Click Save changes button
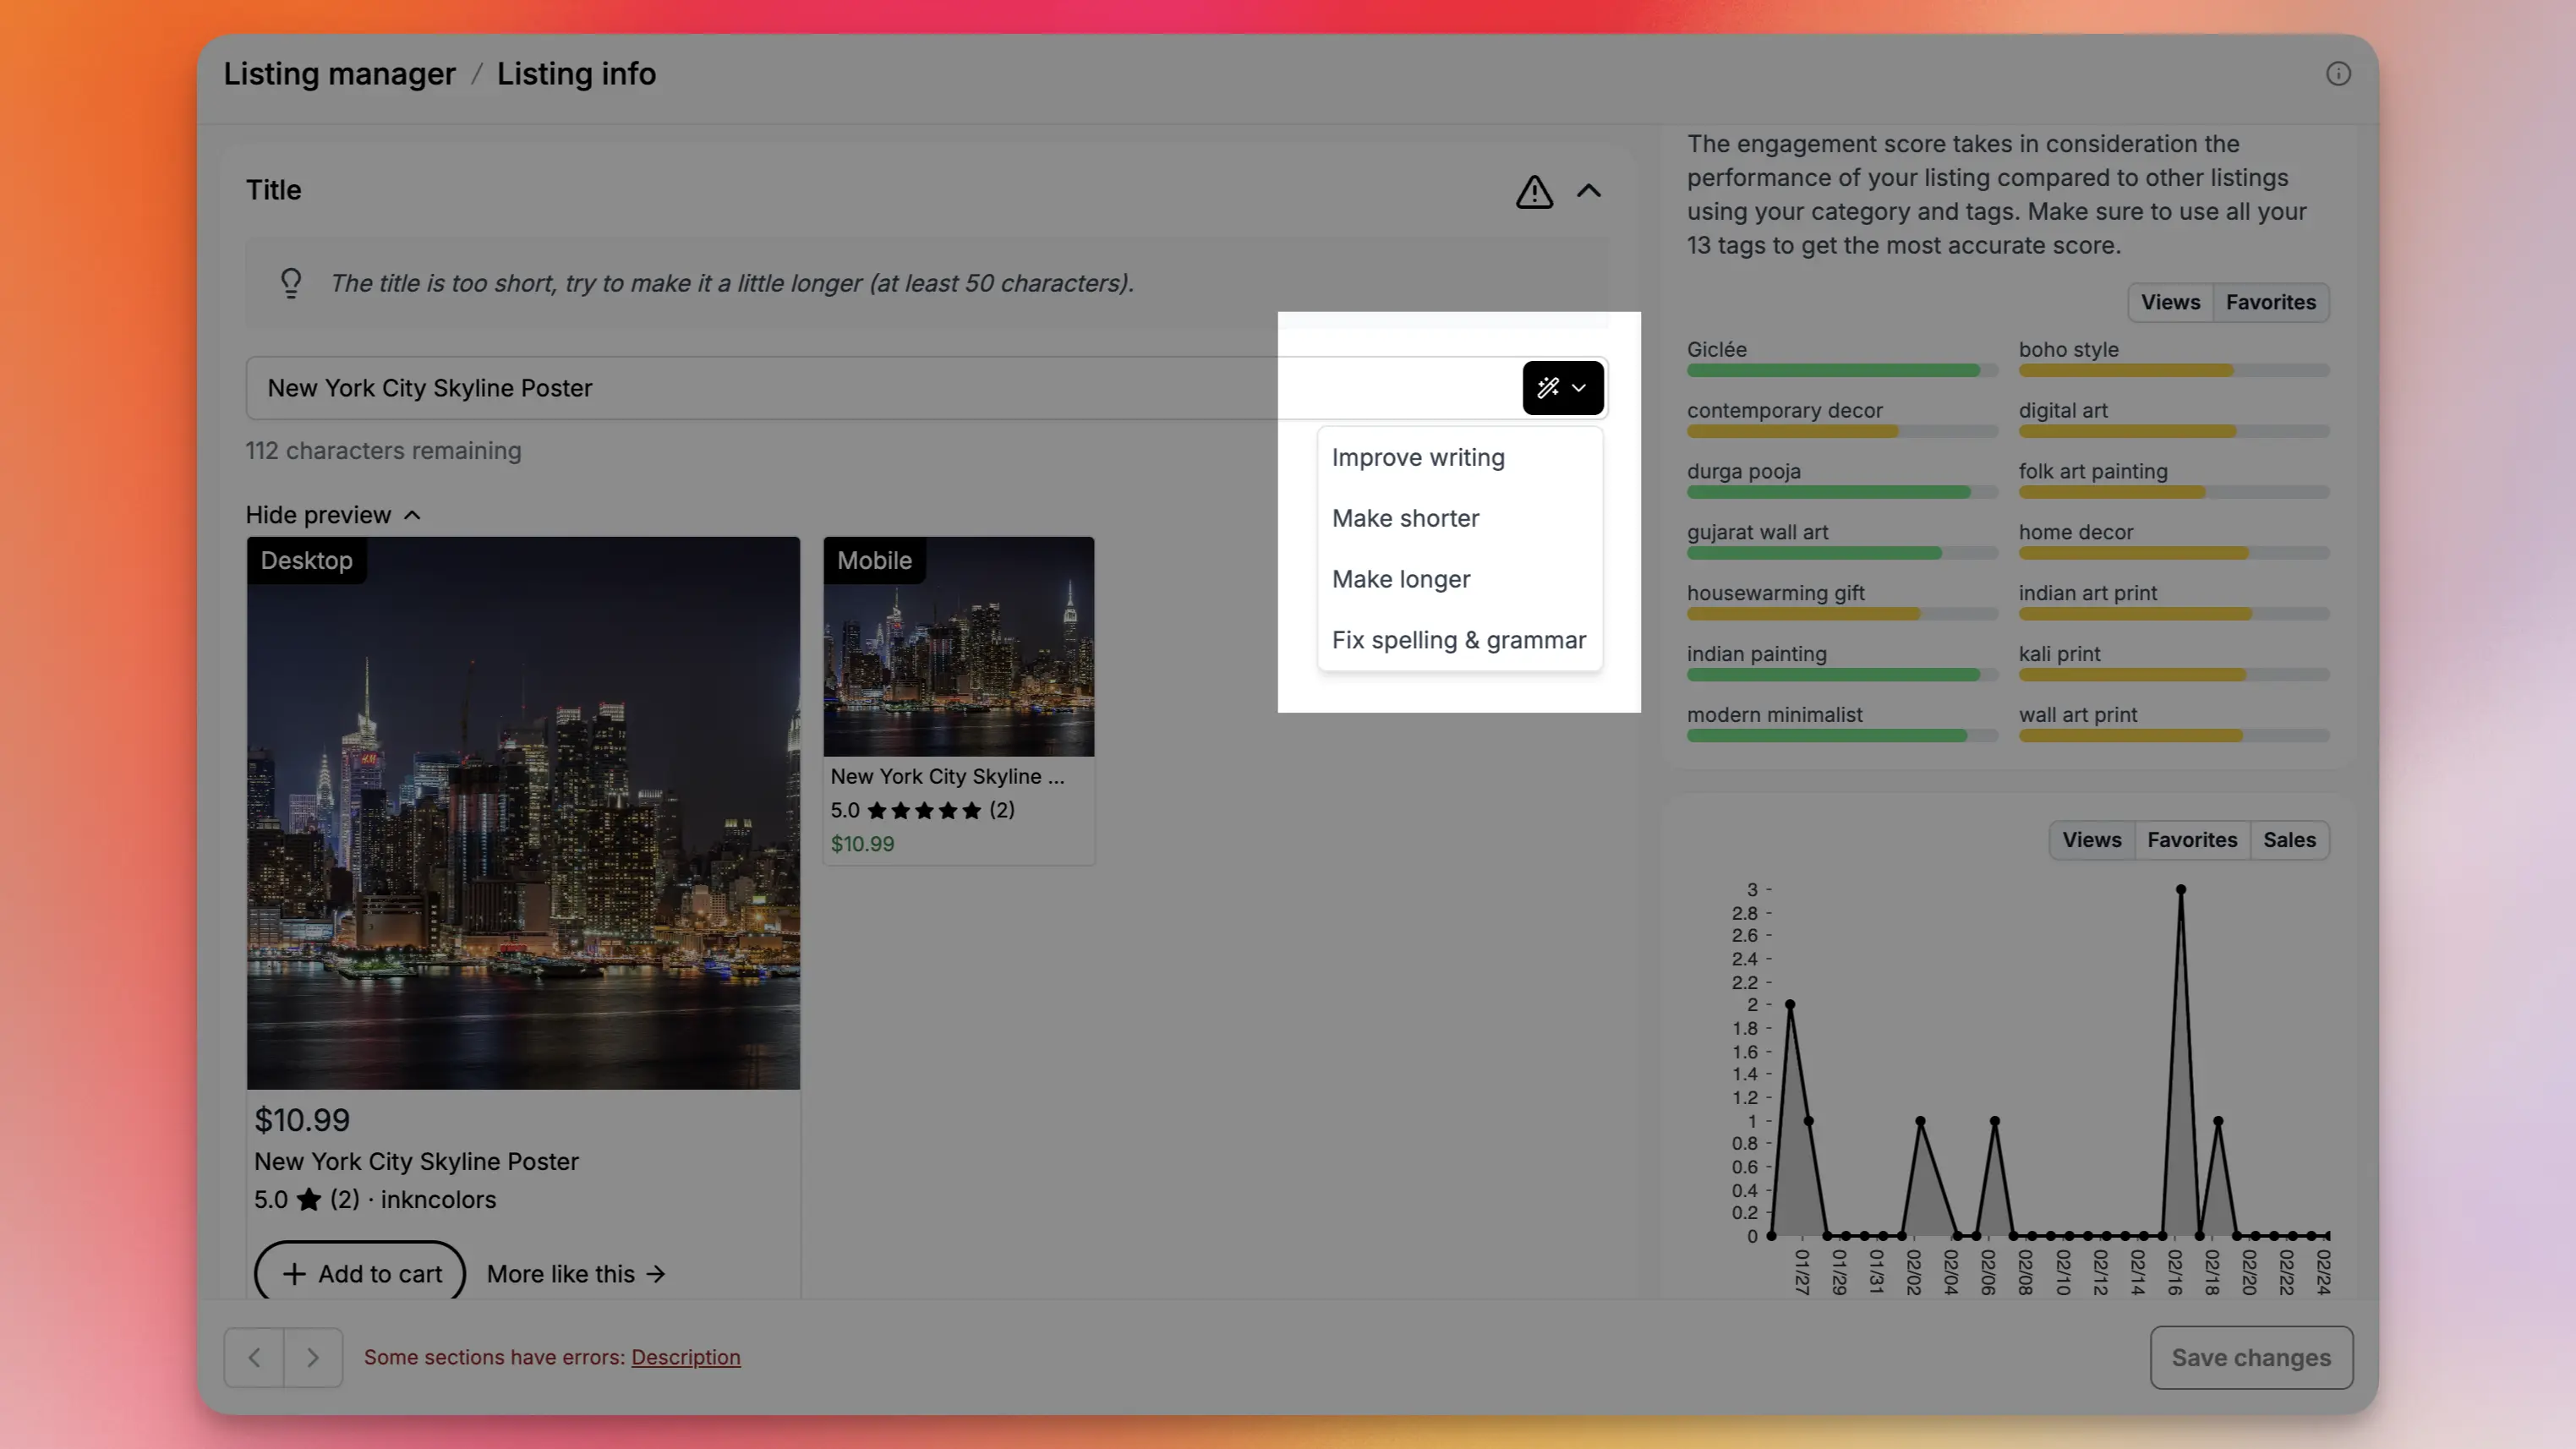The width and height of the screenshot is (2576, 1449). coord(2251,1357)
